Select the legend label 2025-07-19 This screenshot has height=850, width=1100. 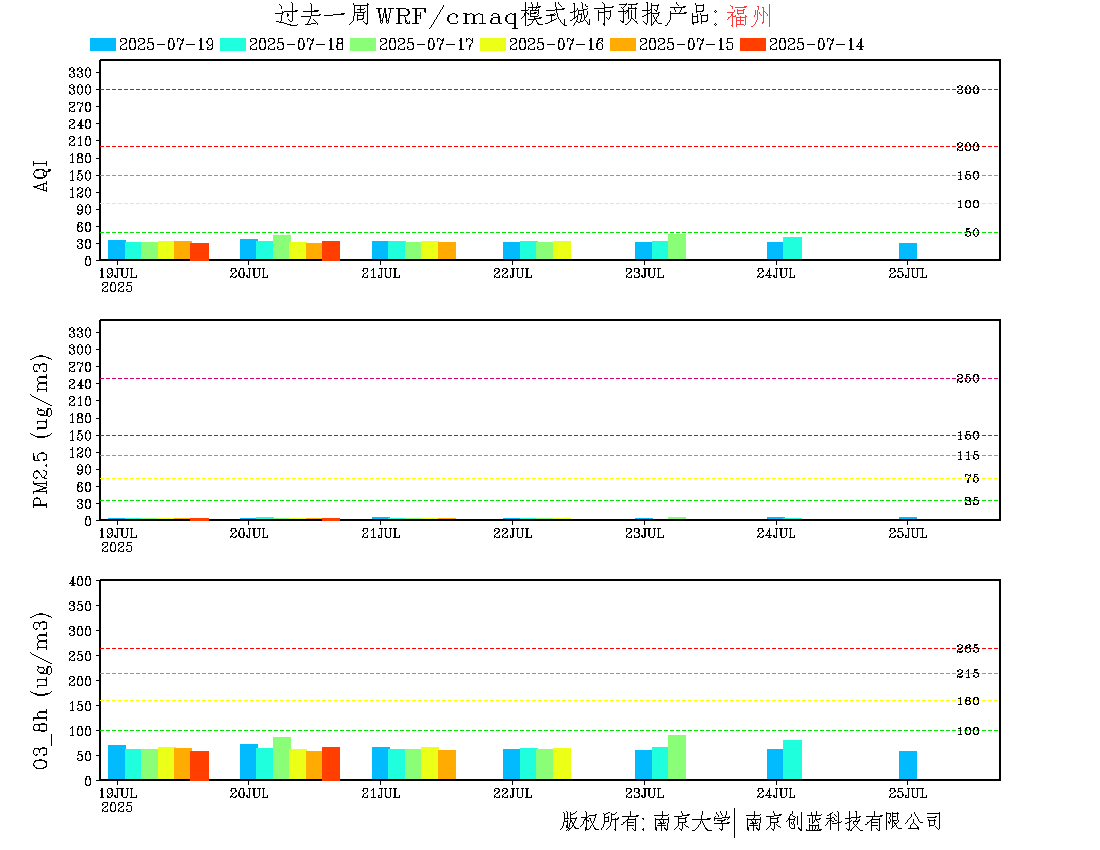166,44
